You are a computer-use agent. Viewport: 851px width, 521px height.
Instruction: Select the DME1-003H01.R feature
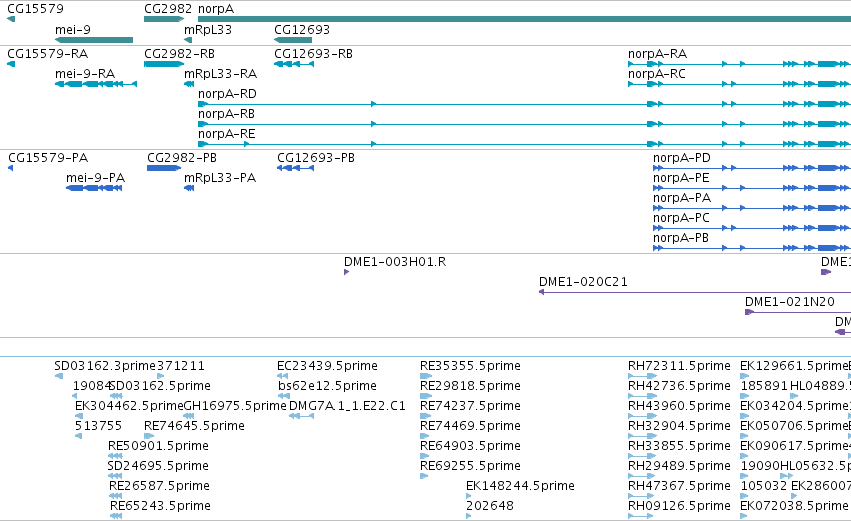coord(395,262)
